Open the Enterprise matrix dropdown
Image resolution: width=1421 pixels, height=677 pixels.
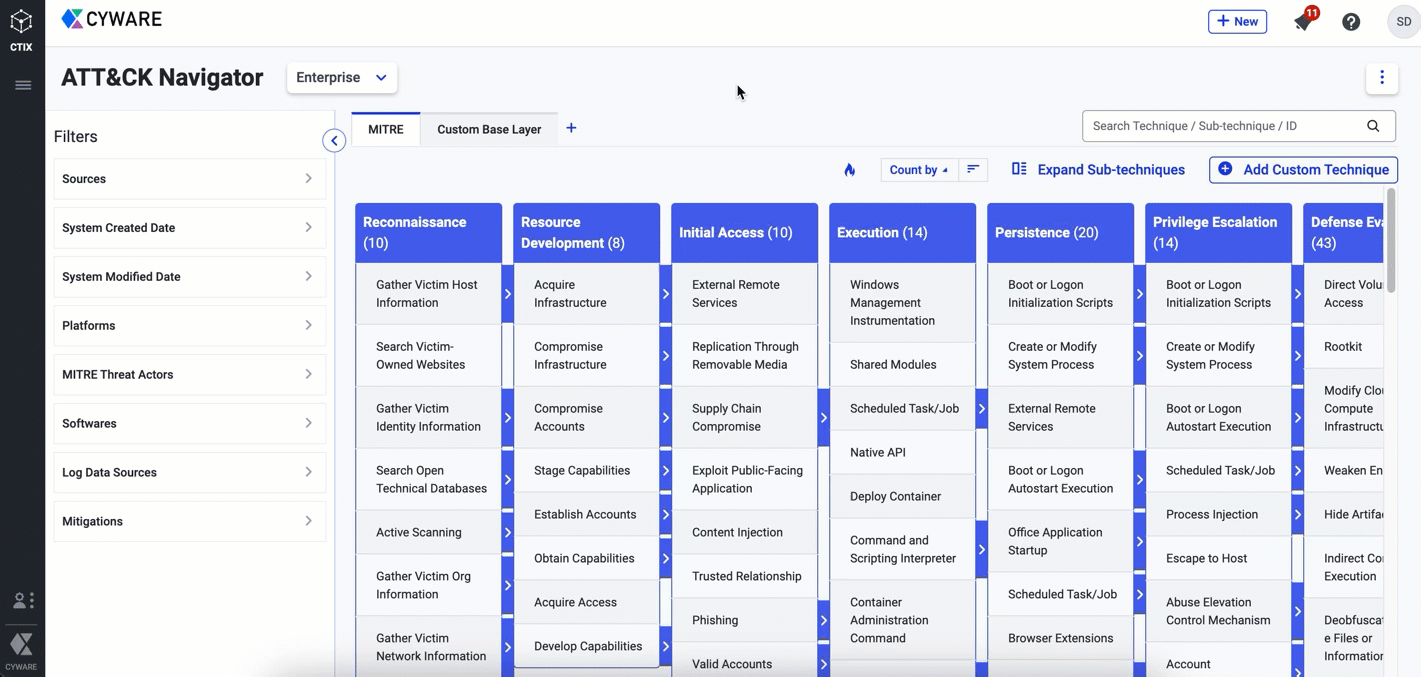click(341, 78)
